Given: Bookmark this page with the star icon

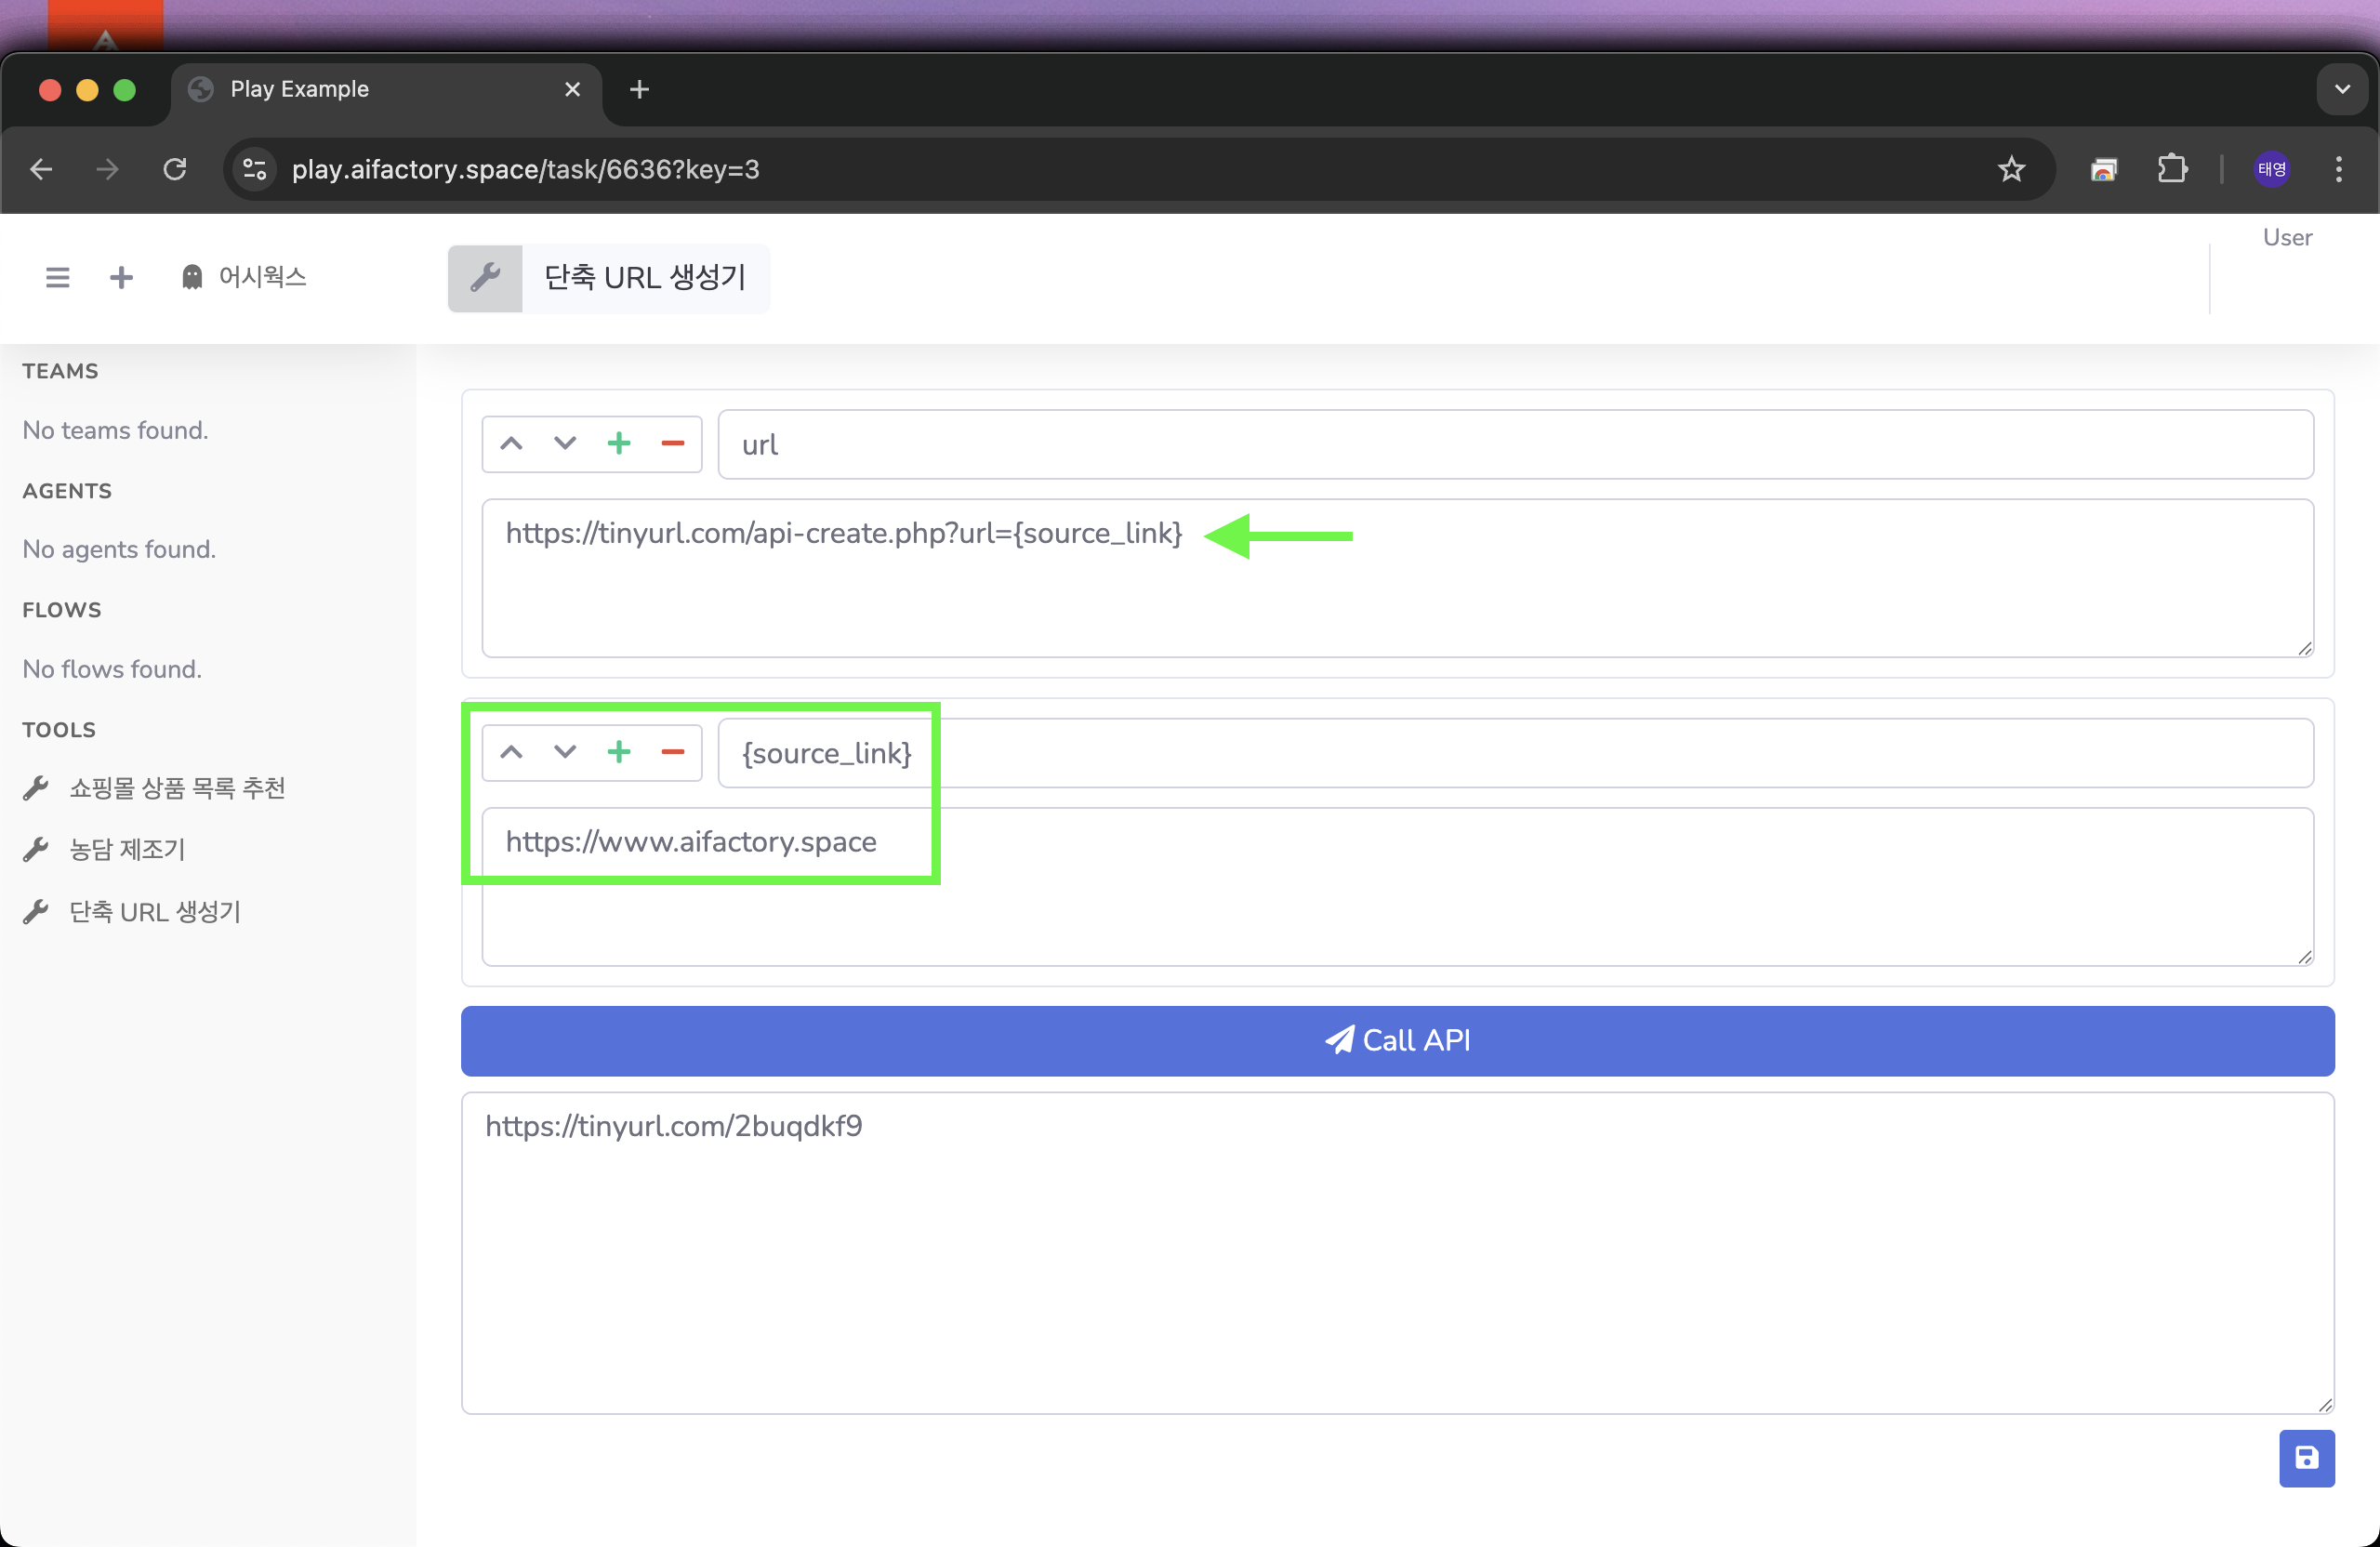Looking at the screenshot, I should (x=2012, y=169).
